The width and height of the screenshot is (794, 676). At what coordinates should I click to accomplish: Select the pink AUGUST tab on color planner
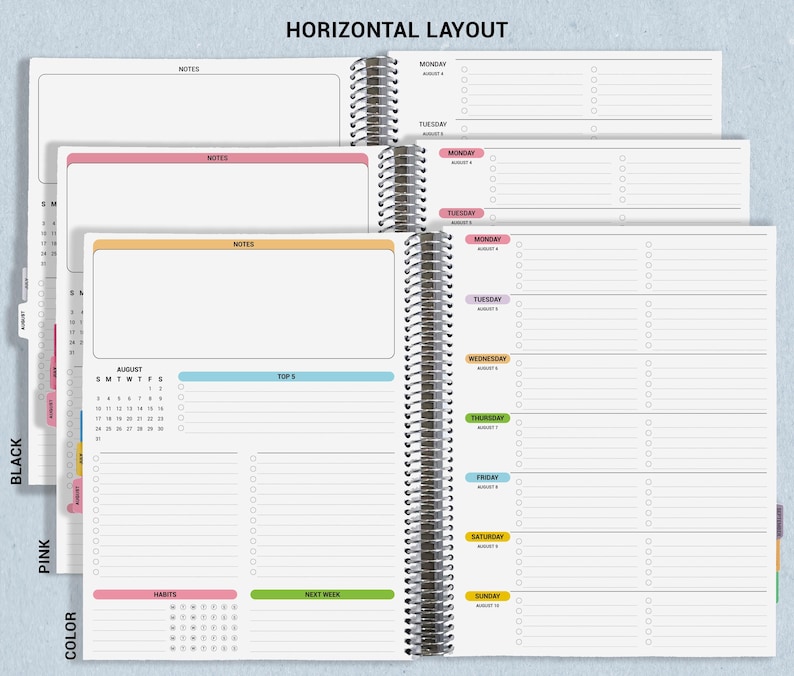[x=77, y=495]
